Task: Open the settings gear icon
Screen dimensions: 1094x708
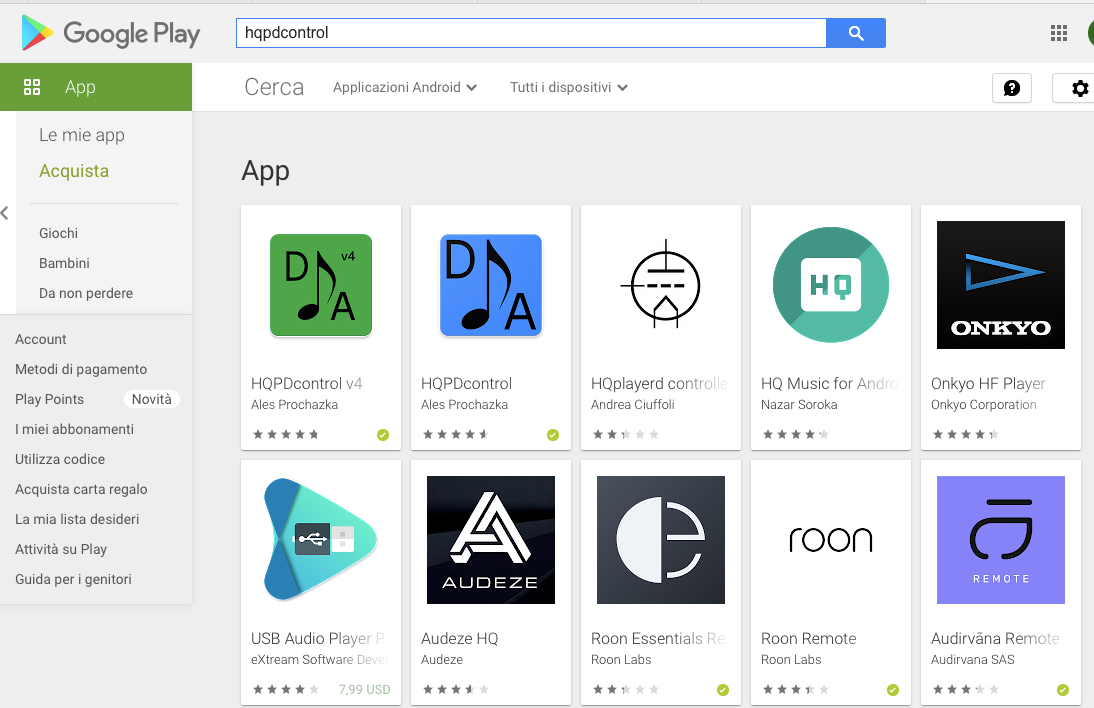Action: [1078, 88]
